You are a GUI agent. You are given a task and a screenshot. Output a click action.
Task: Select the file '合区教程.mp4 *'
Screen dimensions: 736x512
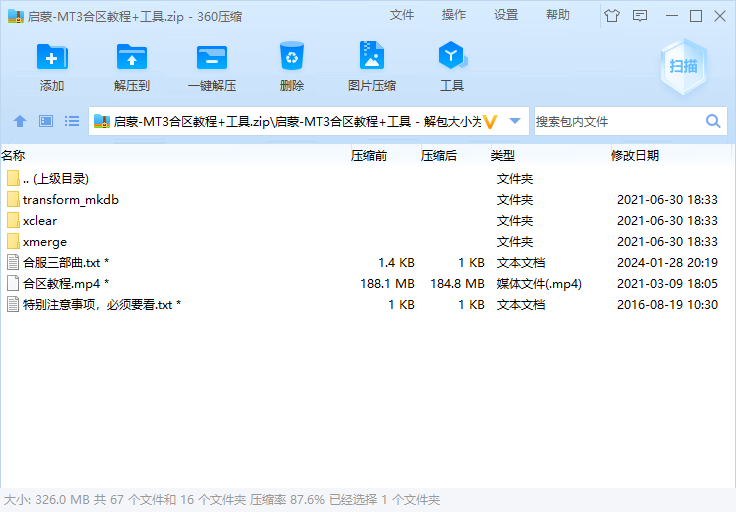point(66,284)
